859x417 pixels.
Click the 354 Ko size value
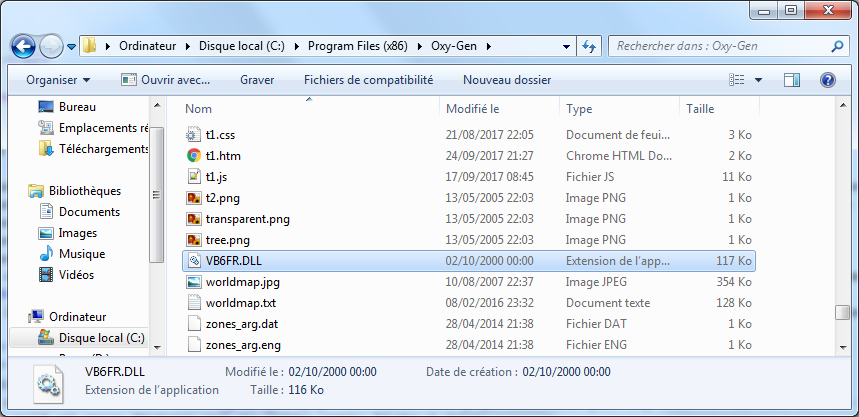click(x=734, y=282)
